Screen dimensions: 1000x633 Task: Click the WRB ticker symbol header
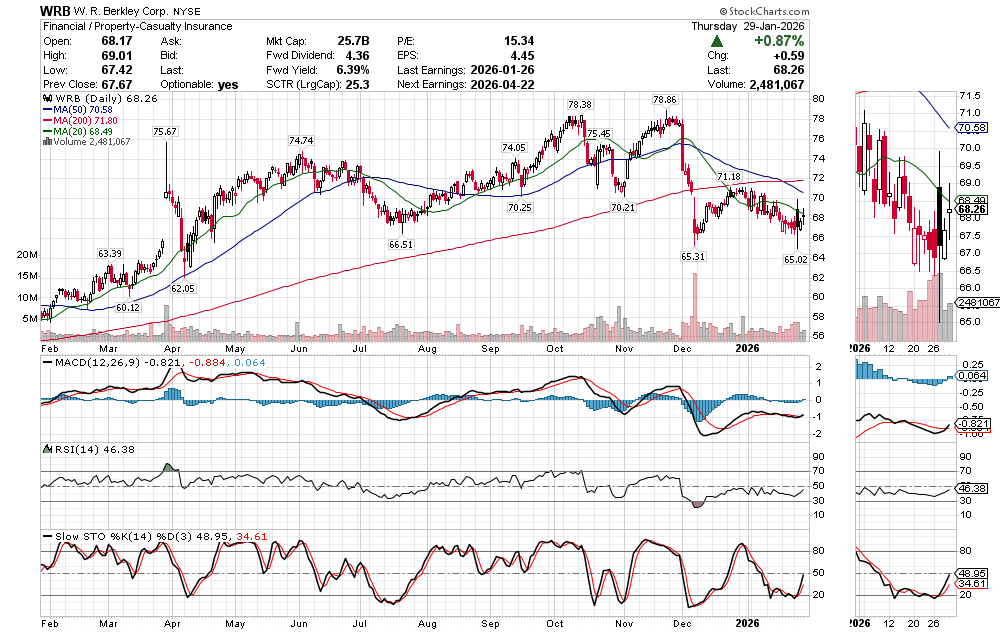click(x=56, y=10)
